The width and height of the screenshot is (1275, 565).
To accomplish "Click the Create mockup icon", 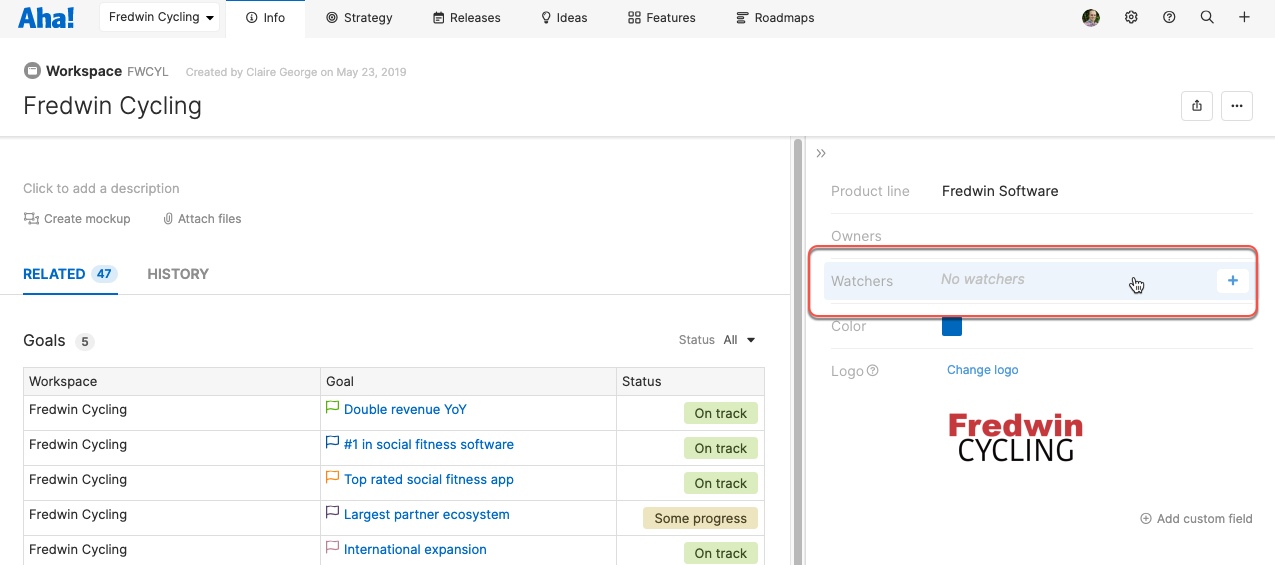I will click(x=31, y=219).
